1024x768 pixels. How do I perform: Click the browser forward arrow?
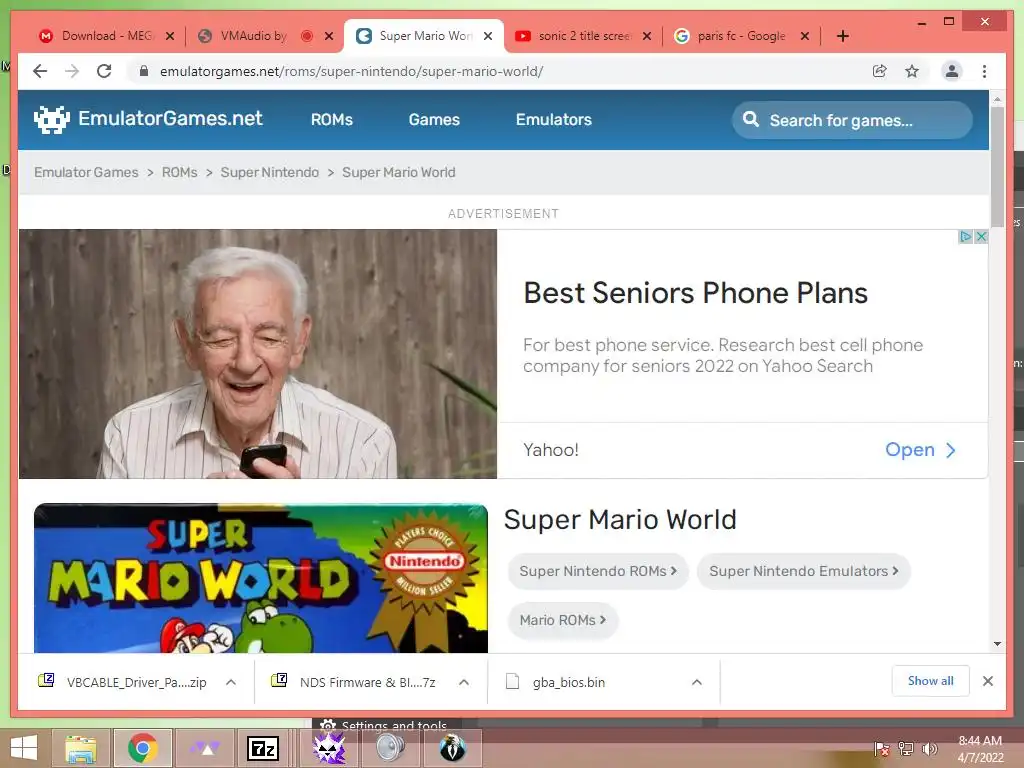(72, 71)
